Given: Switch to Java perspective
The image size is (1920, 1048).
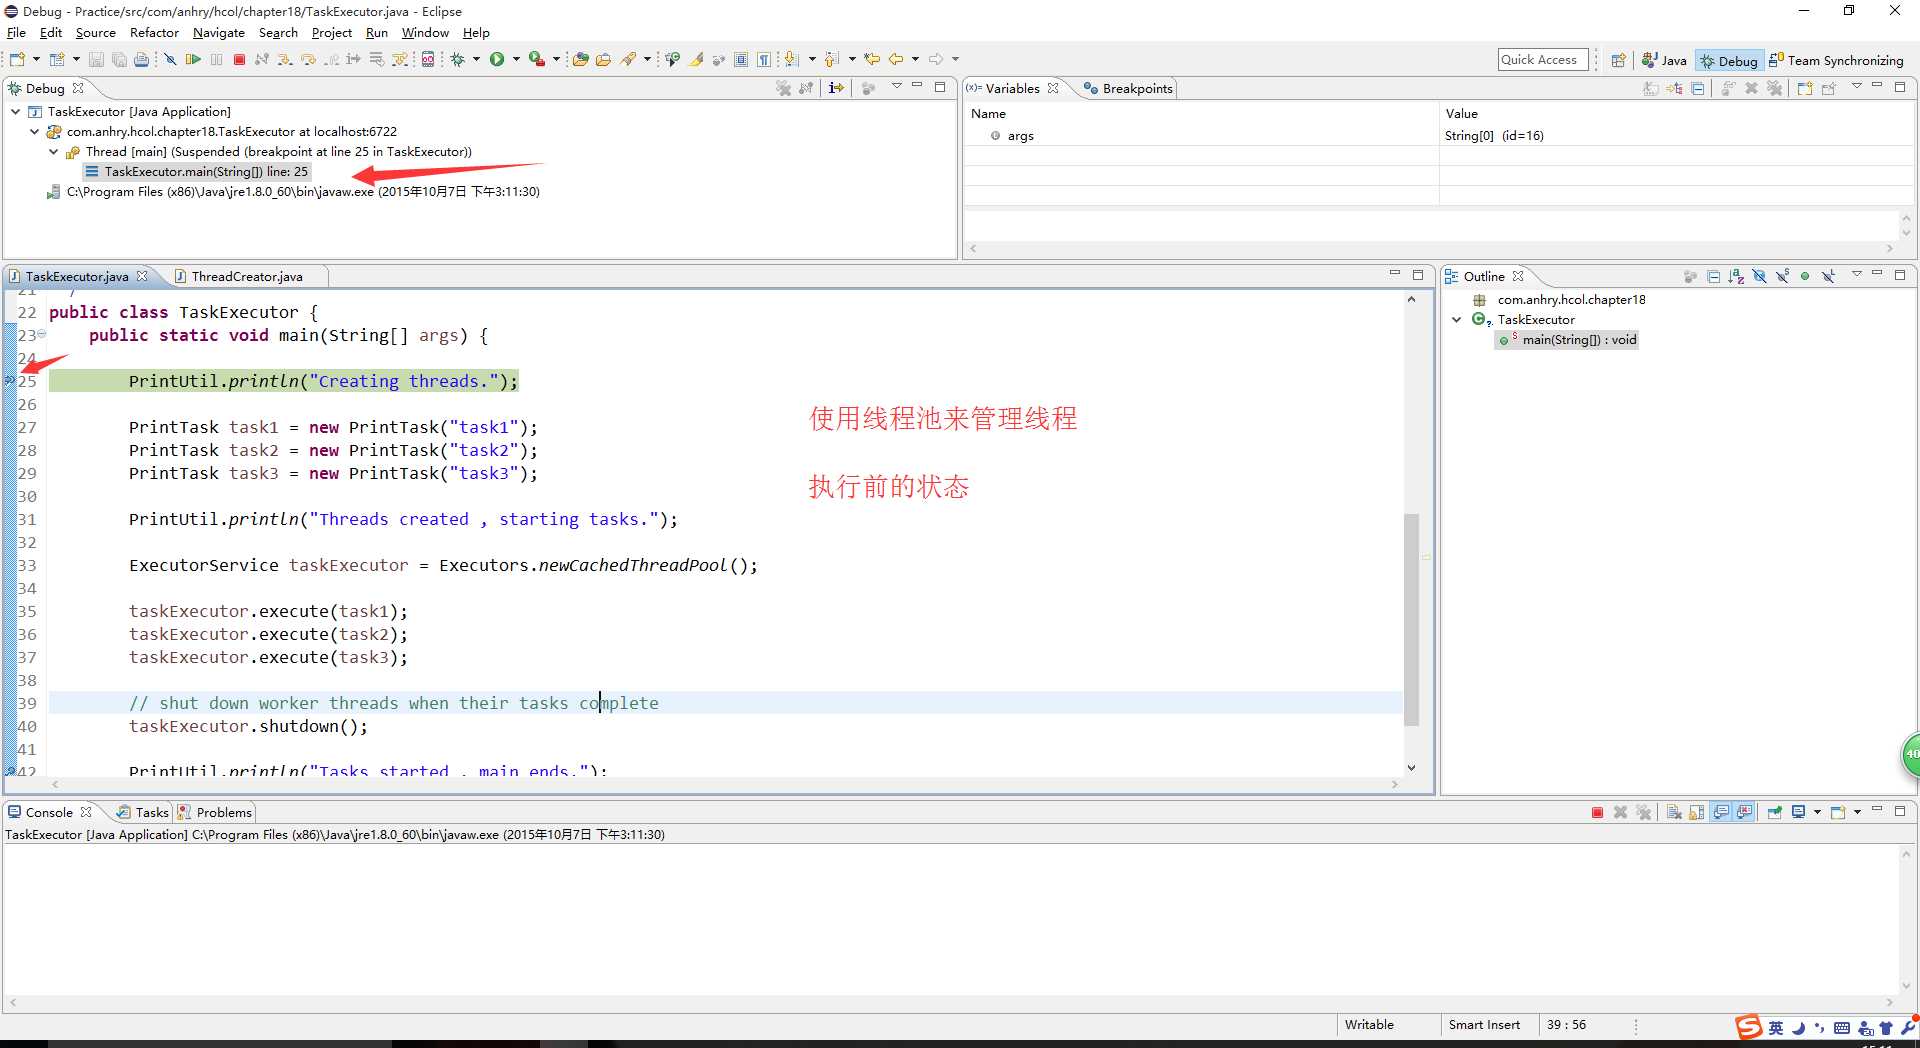Looking at the screenshot, I should pos(1664,61).
